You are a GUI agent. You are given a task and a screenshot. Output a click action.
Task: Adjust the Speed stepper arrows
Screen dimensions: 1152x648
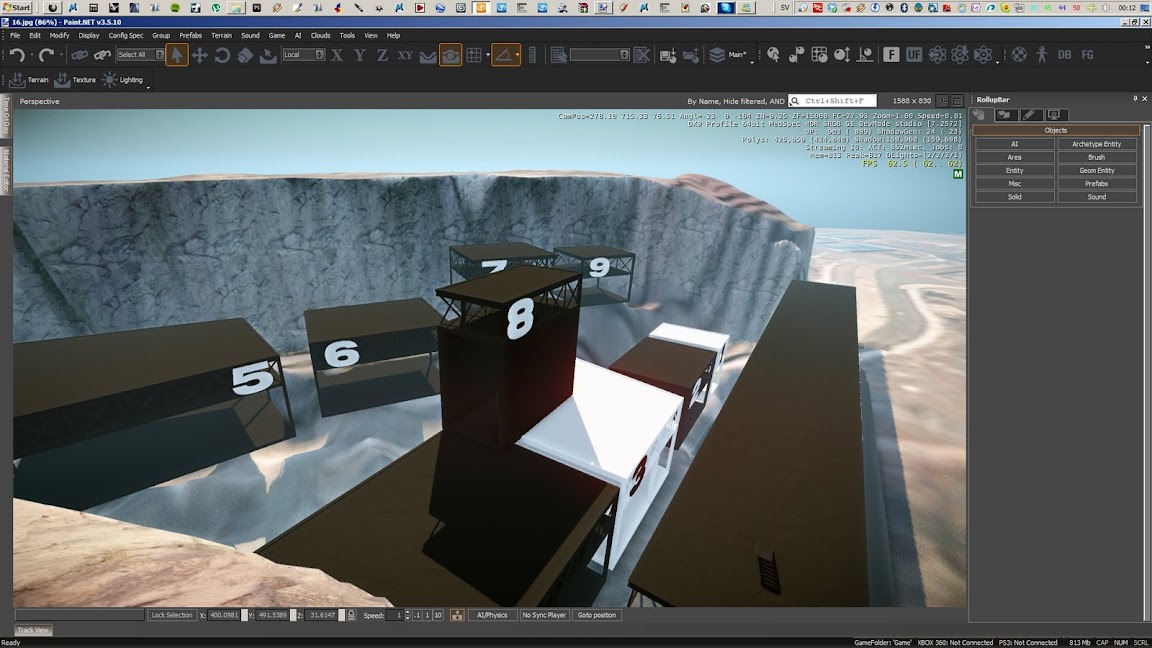coord(408,615)
